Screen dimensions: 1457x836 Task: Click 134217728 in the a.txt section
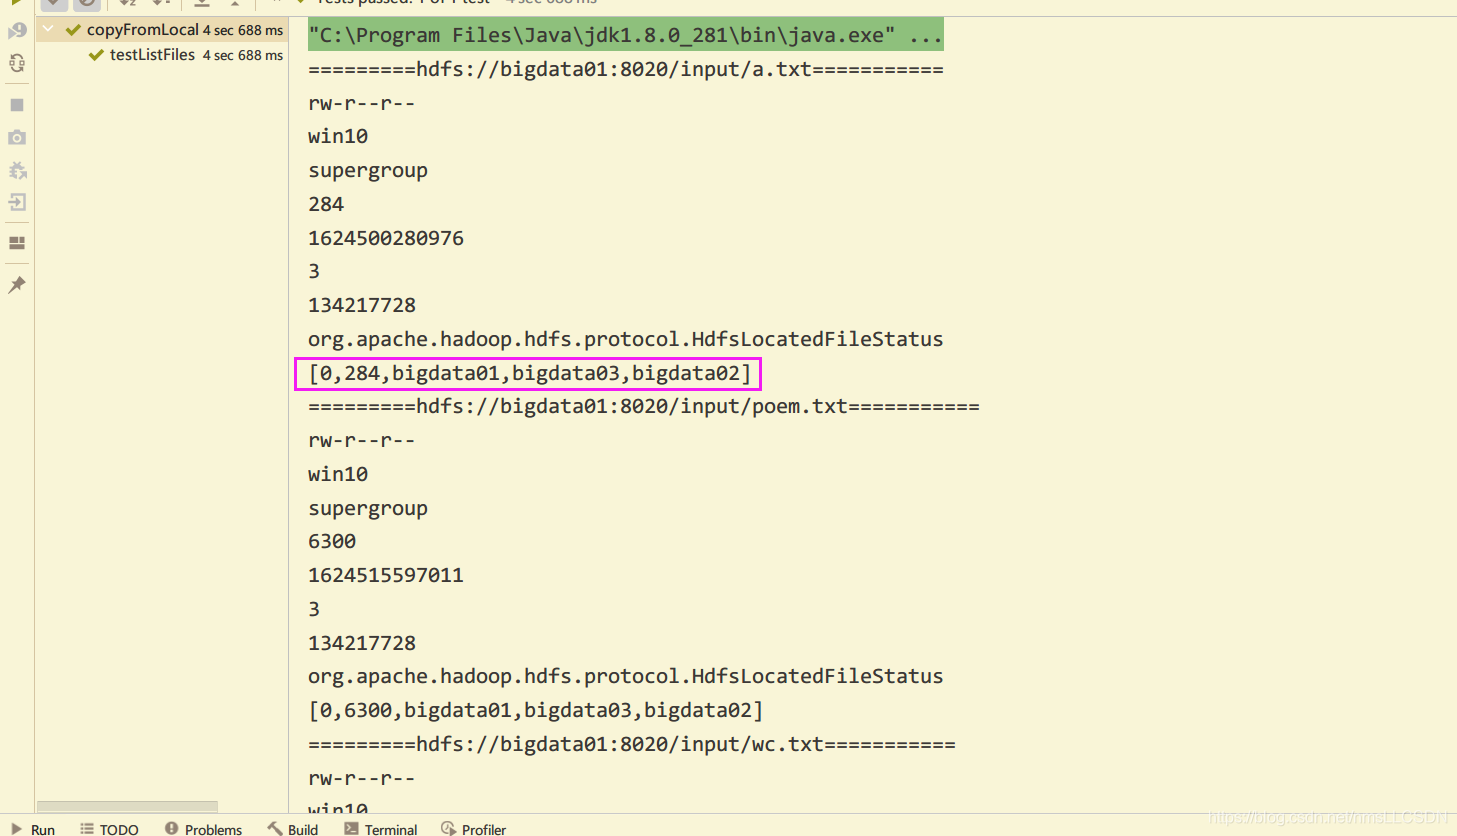(x=362, y=305)
